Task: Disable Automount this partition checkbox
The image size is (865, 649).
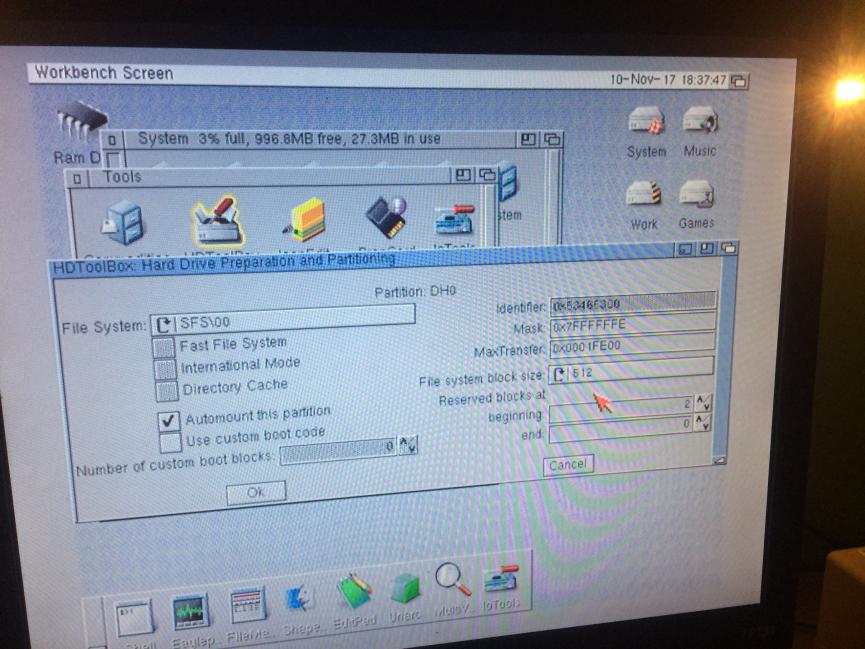Action: [x=169, y=419]
